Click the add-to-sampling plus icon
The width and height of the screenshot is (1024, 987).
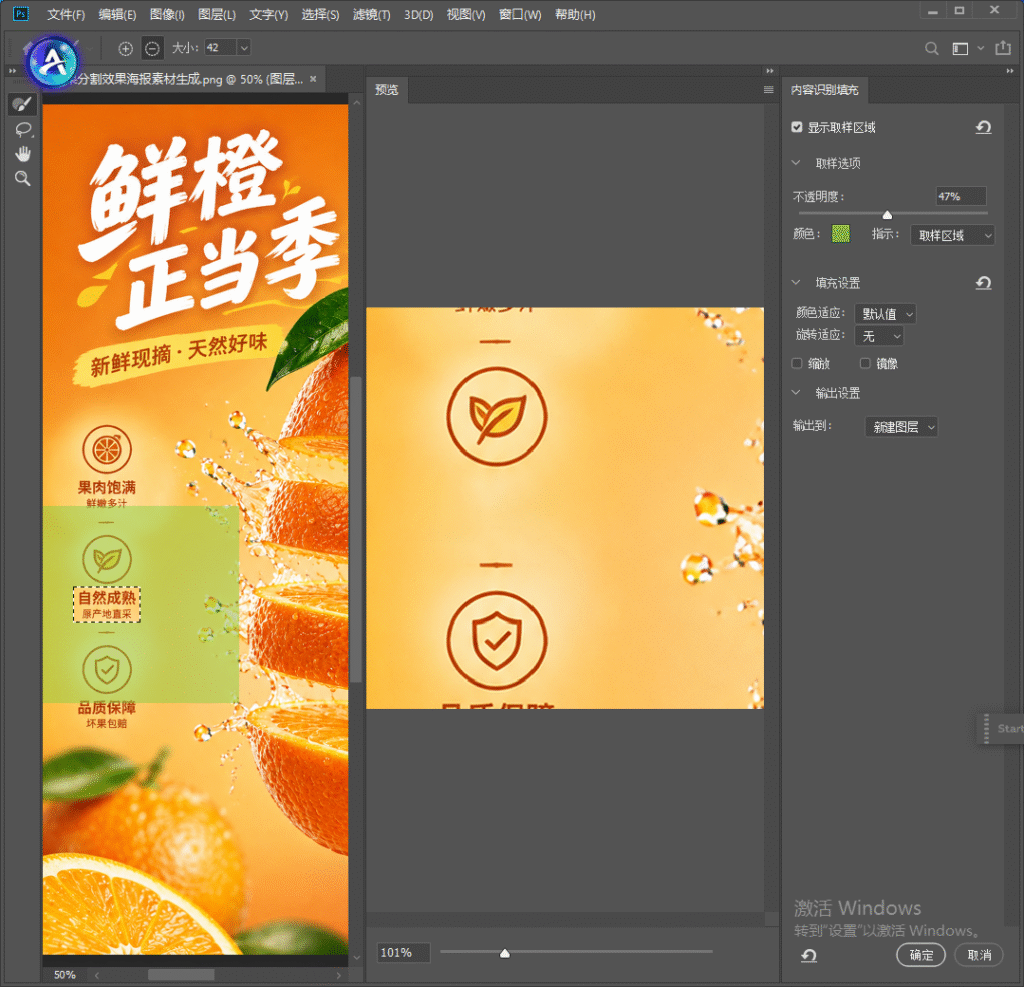tap(125, 48)
